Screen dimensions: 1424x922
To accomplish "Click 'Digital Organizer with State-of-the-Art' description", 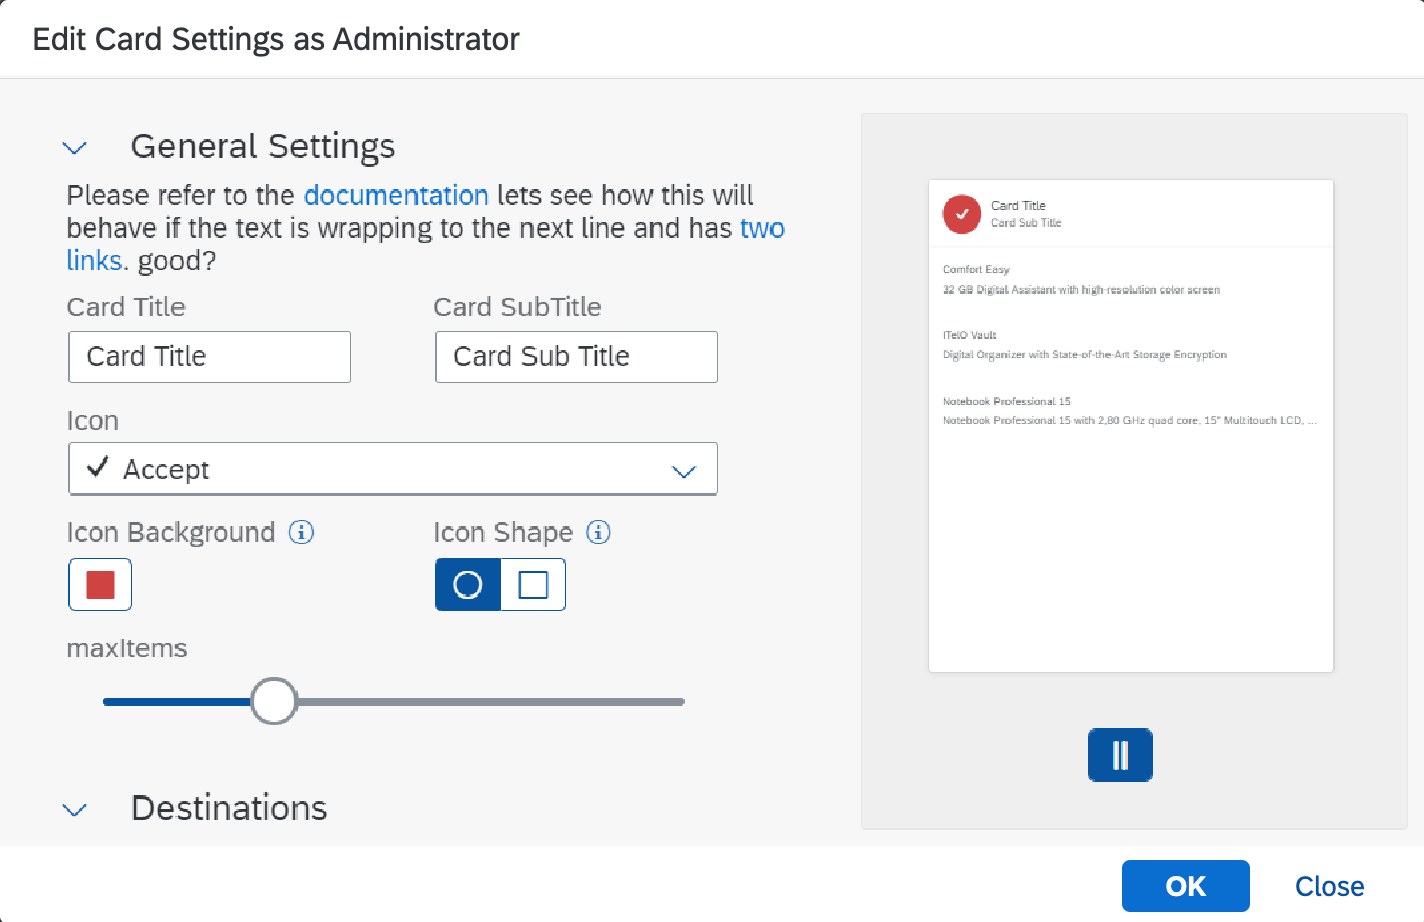I will tap(1084, 355).
